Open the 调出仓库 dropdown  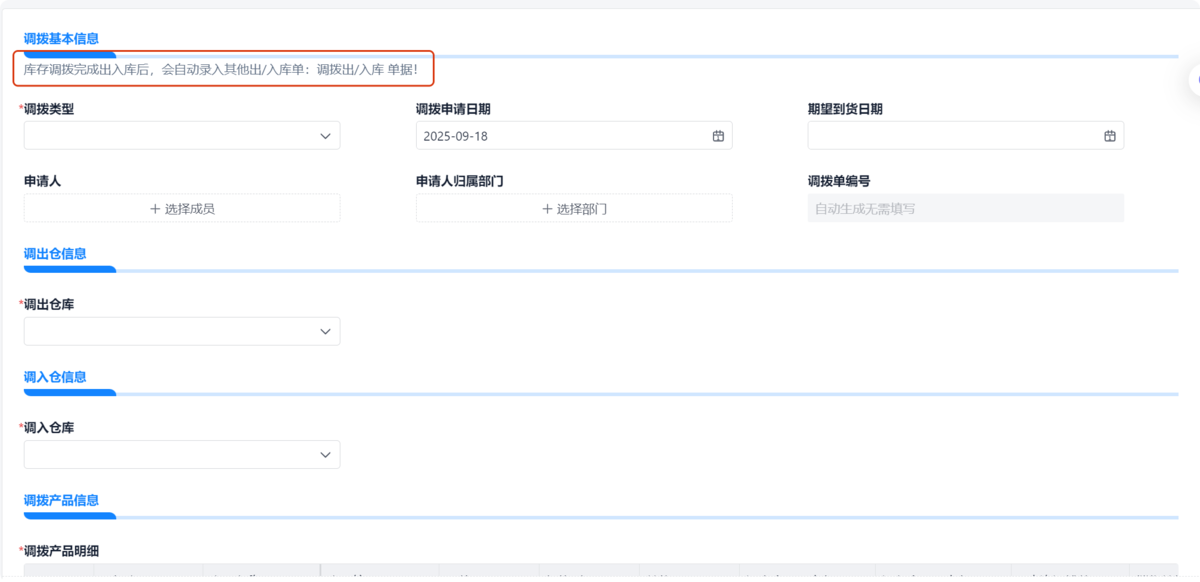(x=181, y=331)
